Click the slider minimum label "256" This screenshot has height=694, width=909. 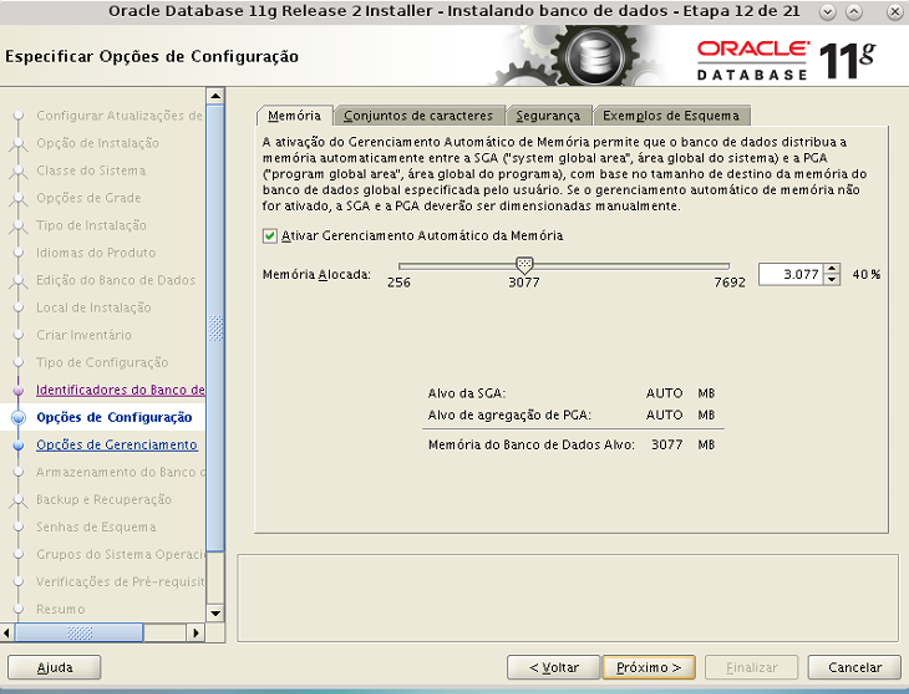coord(399,282)
